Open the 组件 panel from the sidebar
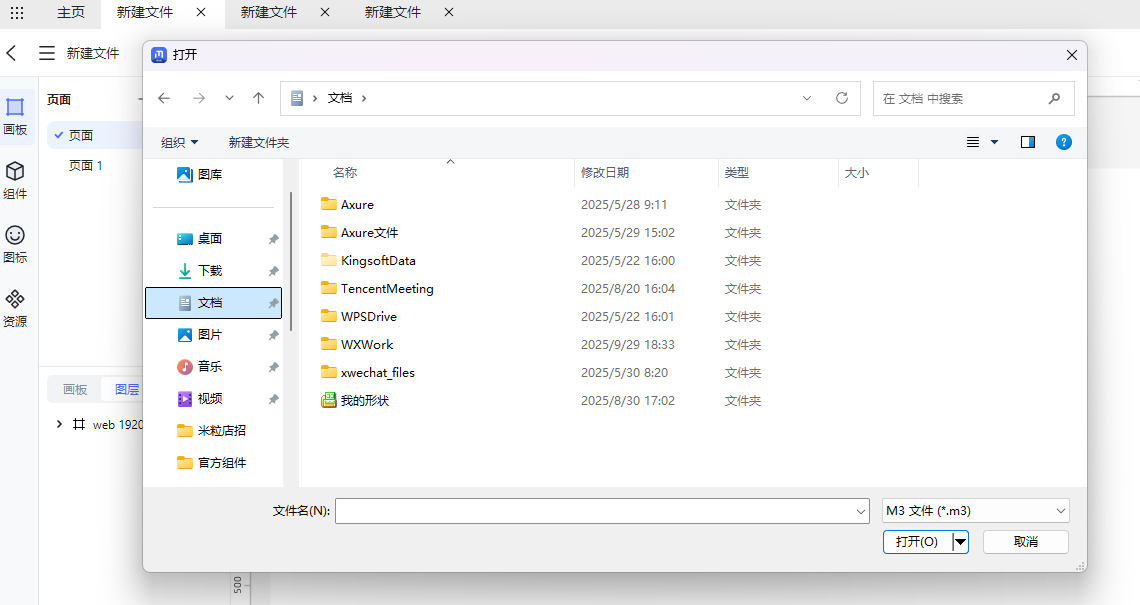1140x605 pixels. tap(14, 178)
